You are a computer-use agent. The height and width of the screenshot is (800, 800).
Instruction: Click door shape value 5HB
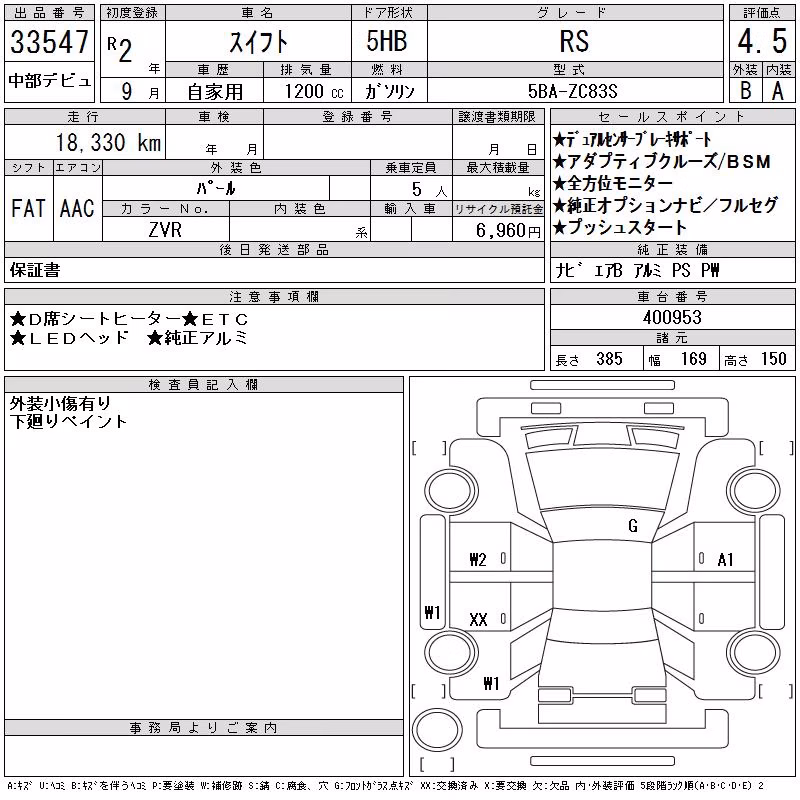(x=387, y=41)
